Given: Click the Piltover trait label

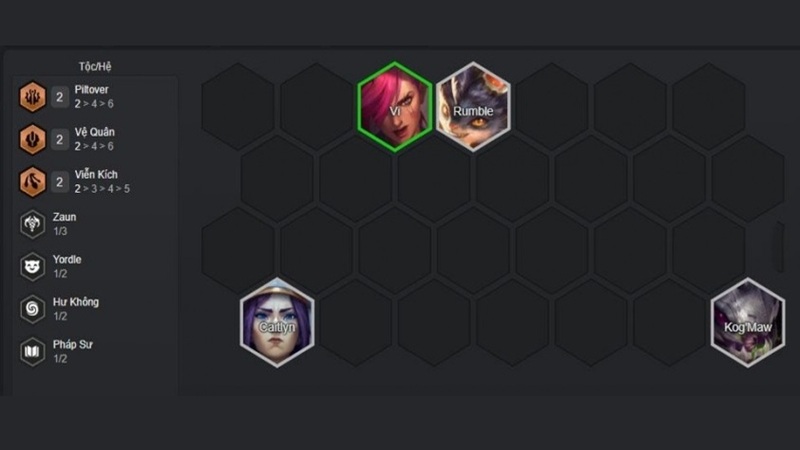Looking at the screenshot, I should [91, 90].
